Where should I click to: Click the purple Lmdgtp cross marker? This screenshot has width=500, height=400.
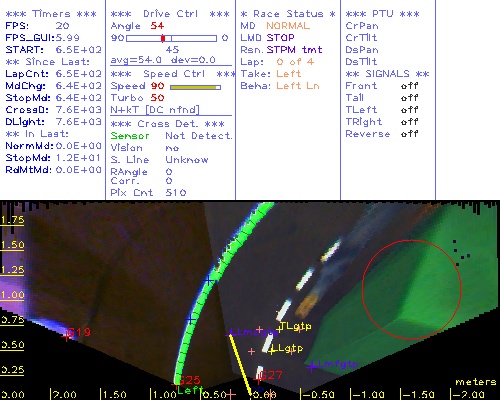point(231,333)
